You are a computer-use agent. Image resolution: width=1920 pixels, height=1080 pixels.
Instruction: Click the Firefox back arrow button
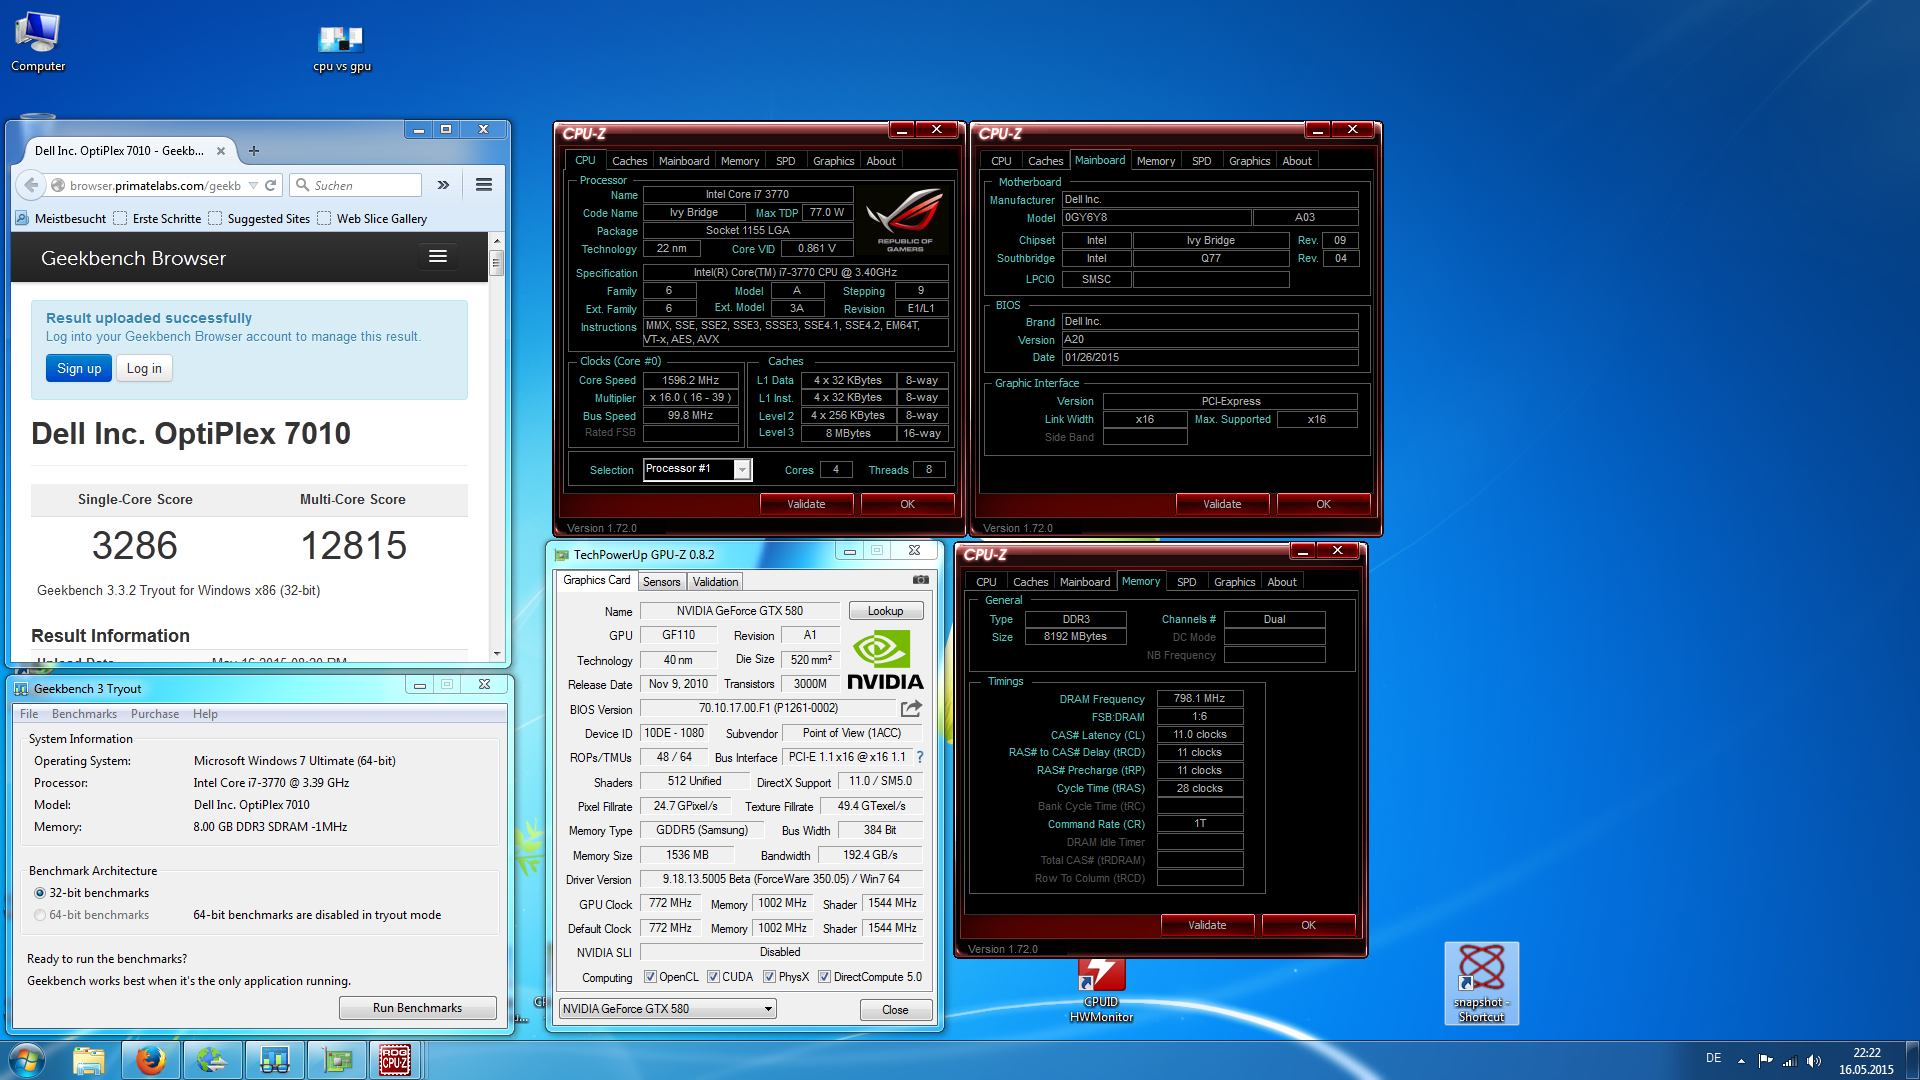coord(31,185)
